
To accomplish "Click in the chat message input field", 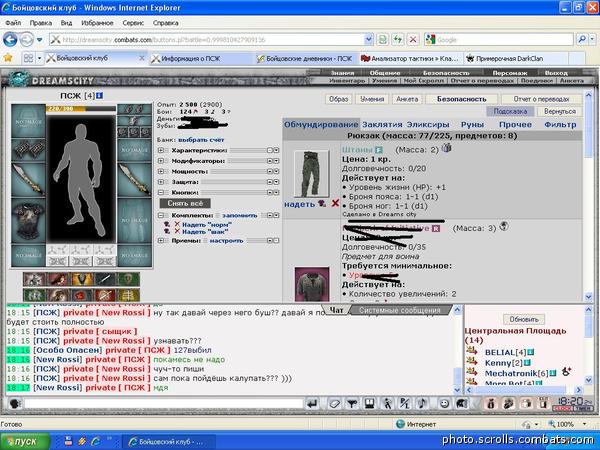I will tap(164, 403).
